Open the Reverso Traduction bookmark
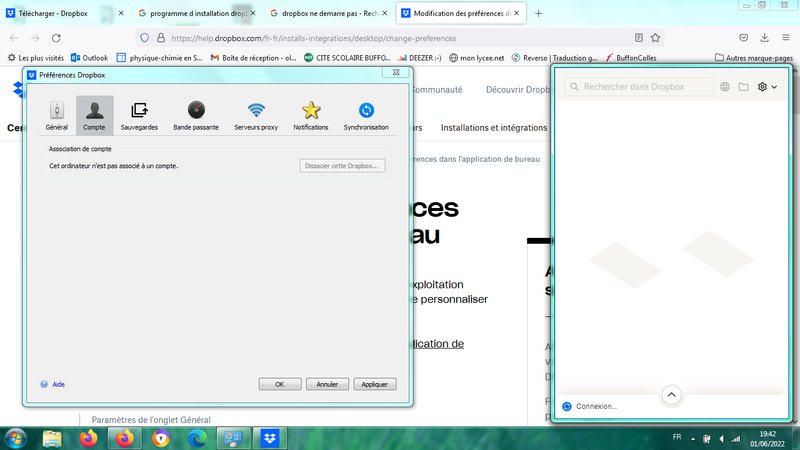Screen dimensions: 800x450 554,58
